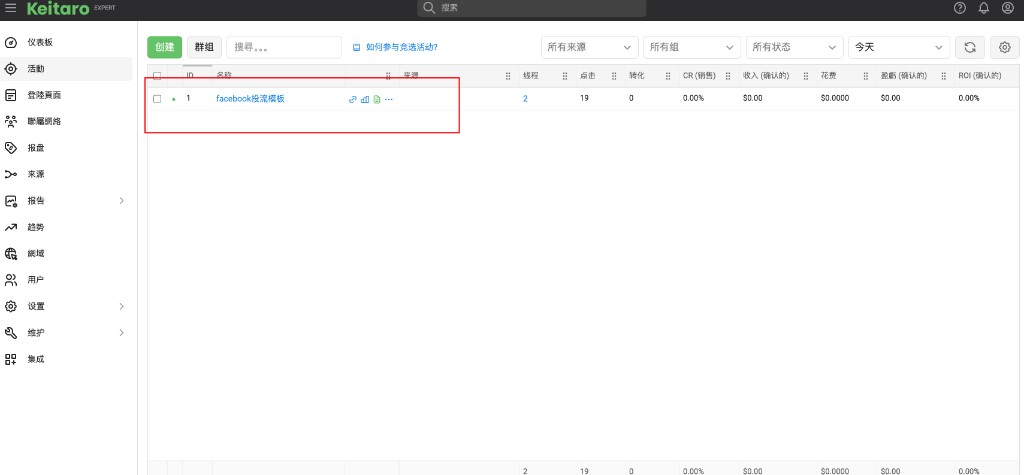
Task: Open the user account icon
Action: 1008,8
